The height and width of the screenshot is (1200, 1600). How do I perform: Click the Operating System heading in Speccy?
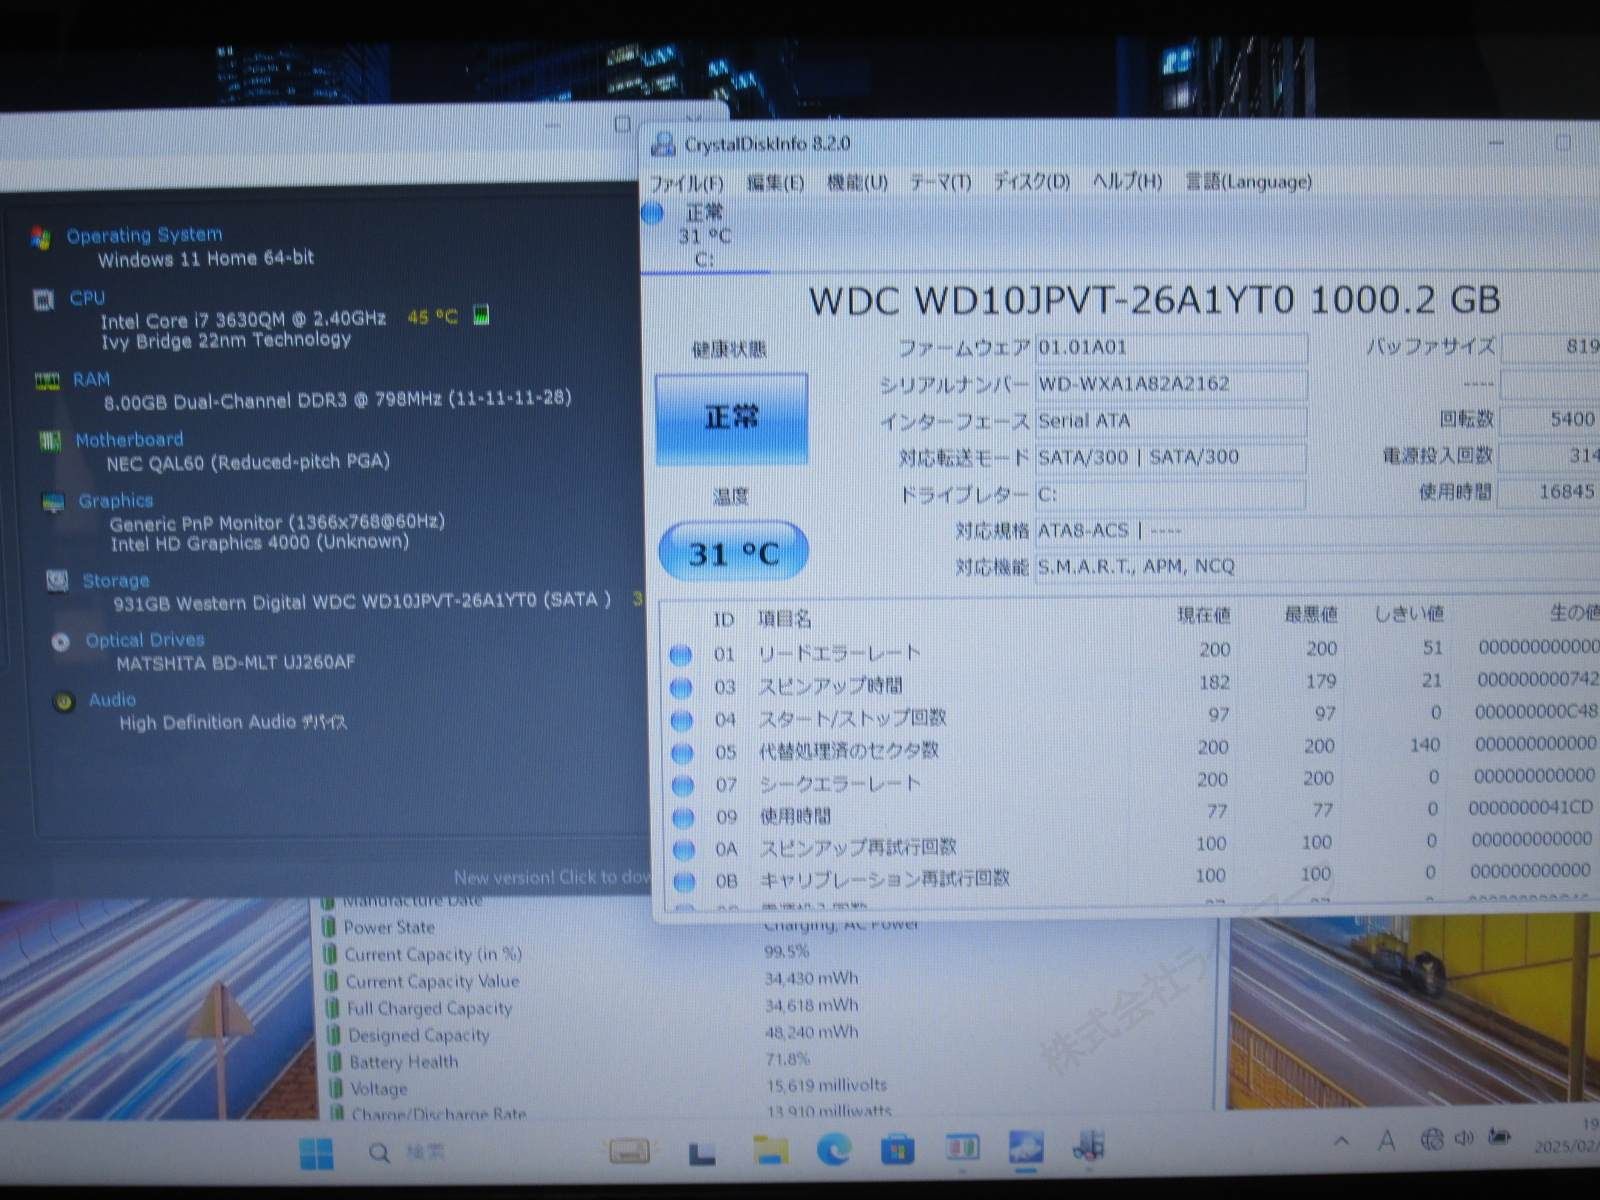(x=145, y=235)
